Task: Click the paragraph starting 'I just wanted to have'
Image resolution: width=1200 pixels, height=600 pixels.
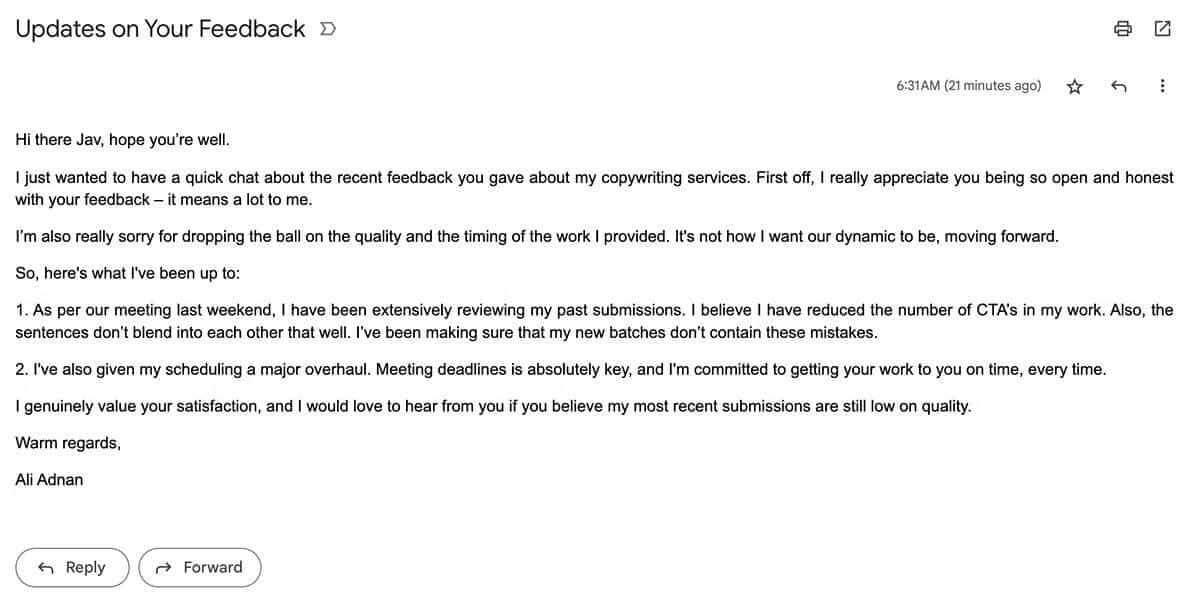Action: (594, 188)
